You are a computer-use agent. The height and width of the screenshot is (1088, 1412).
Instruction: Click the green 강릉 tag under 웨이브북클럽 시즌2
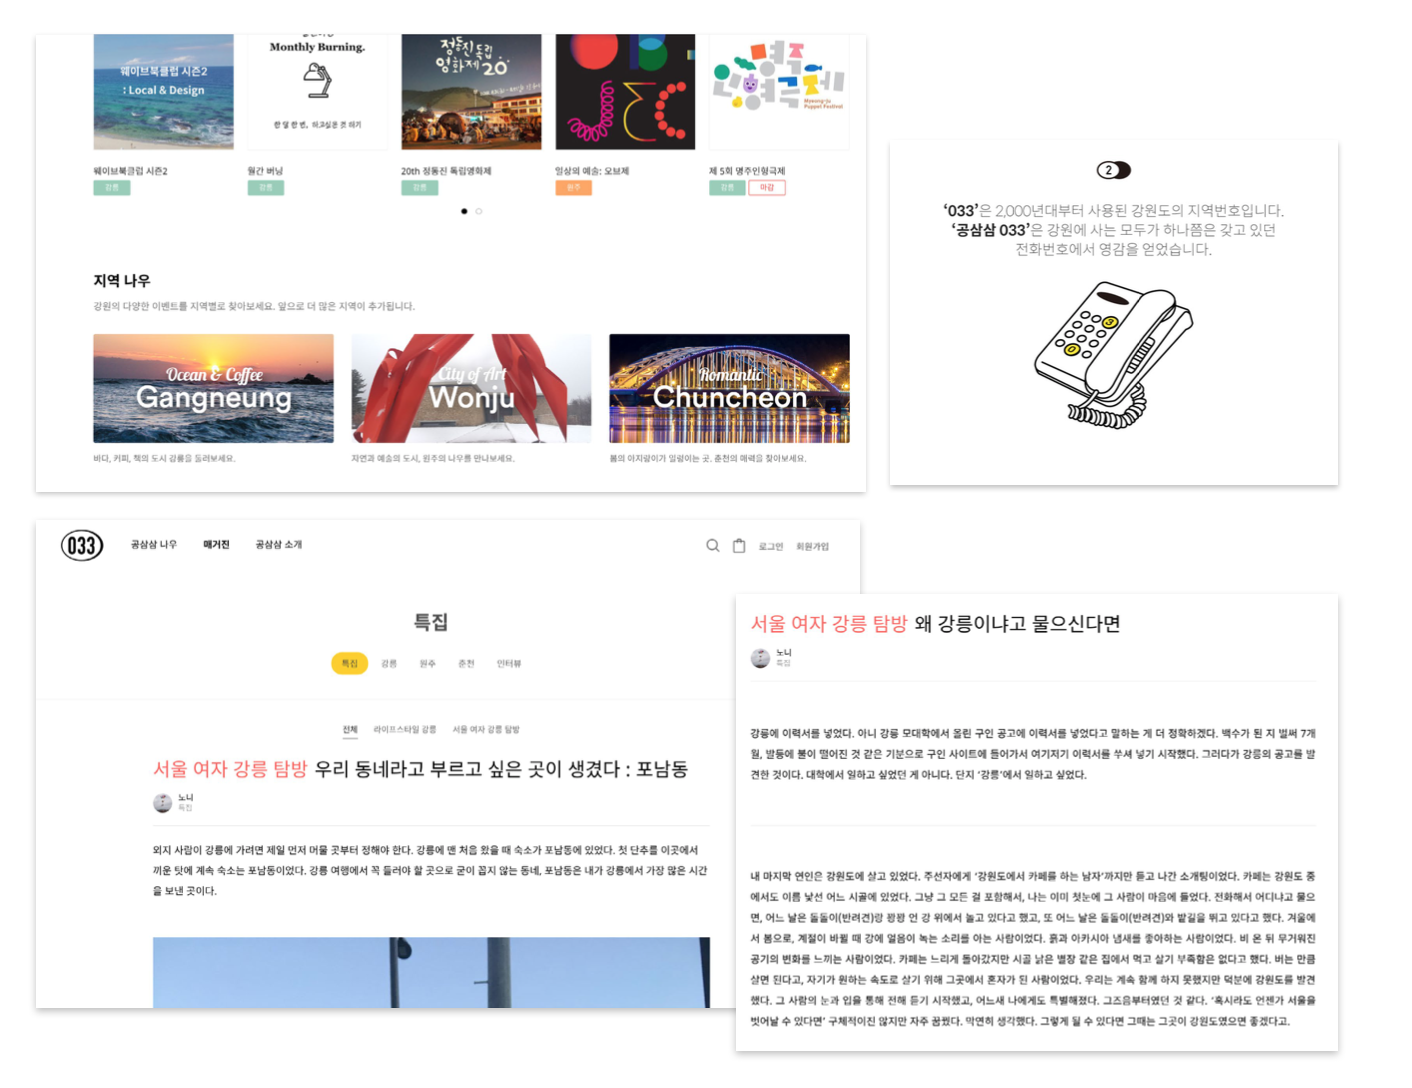(x=111, y=188)
